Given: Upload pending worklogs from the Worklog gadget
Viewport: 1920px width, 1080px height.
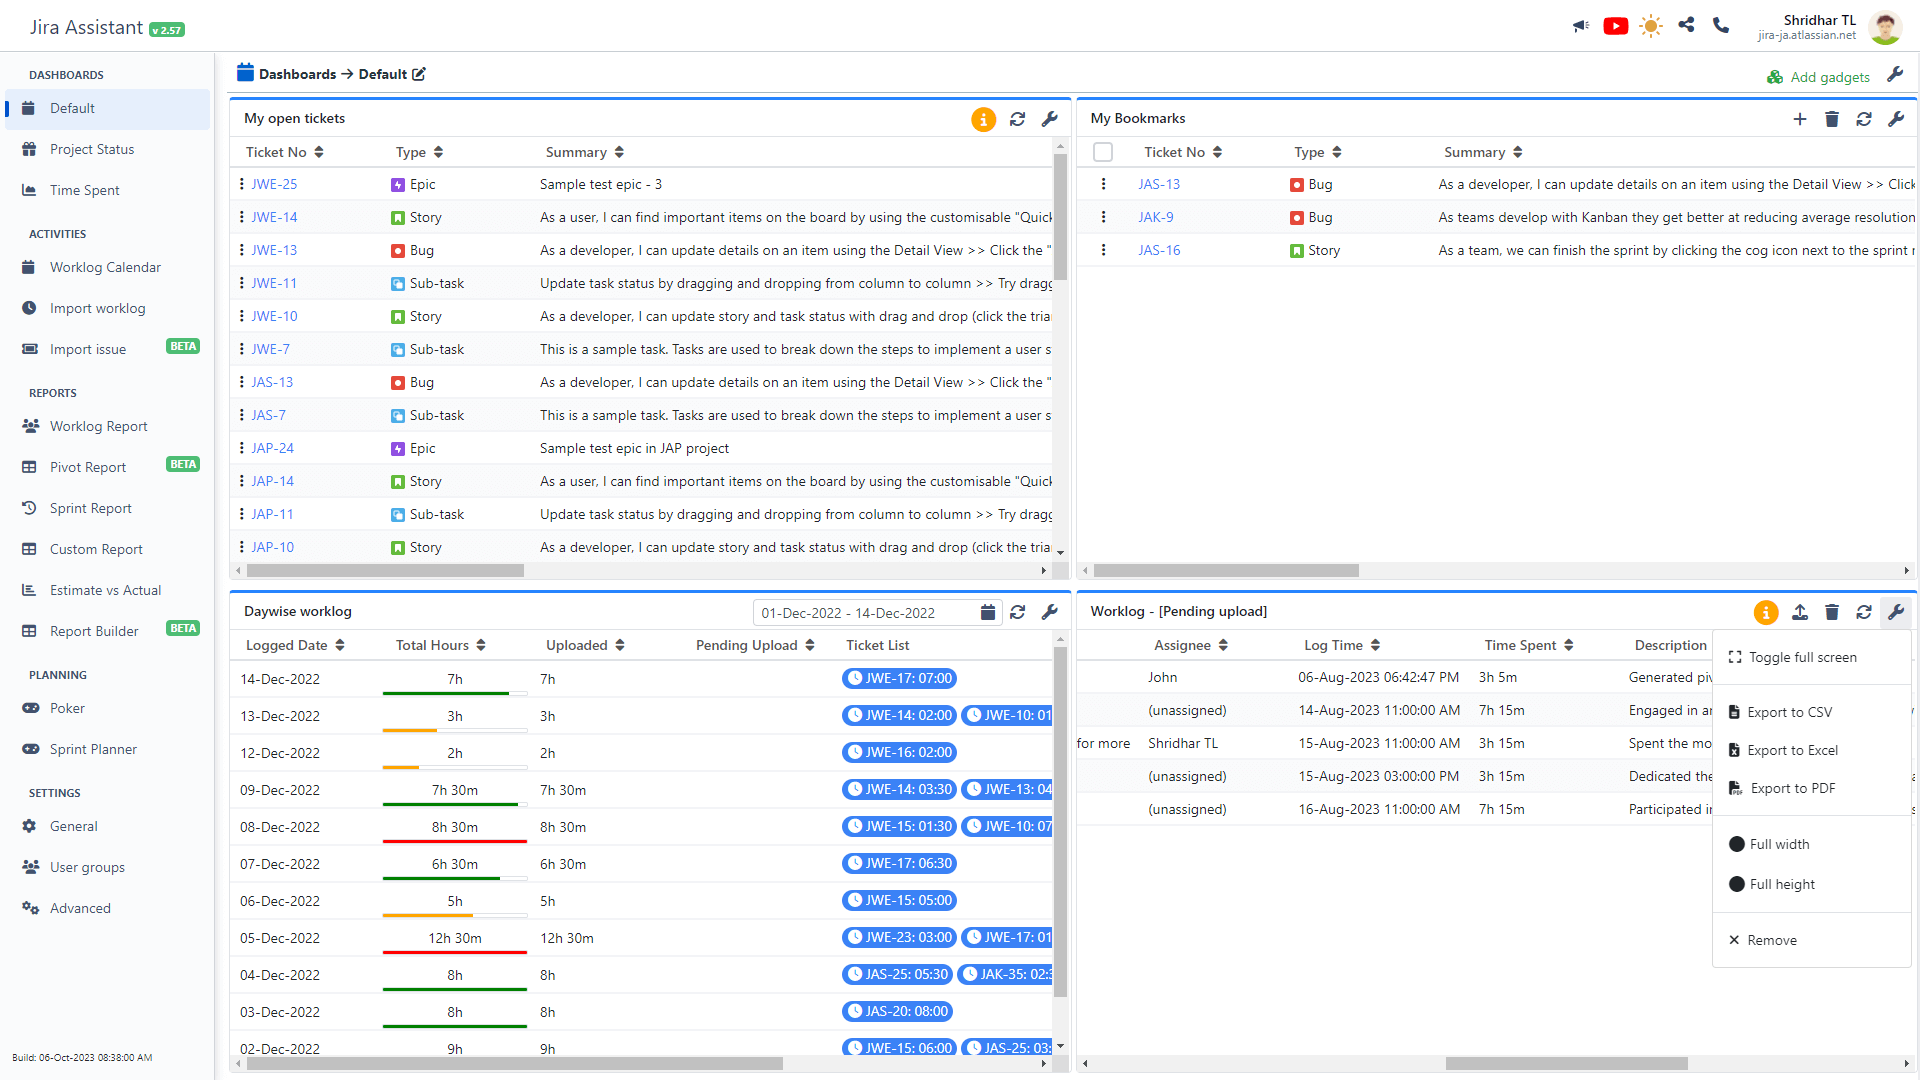Looking at the screenshot, I should tap(1801, 612).
